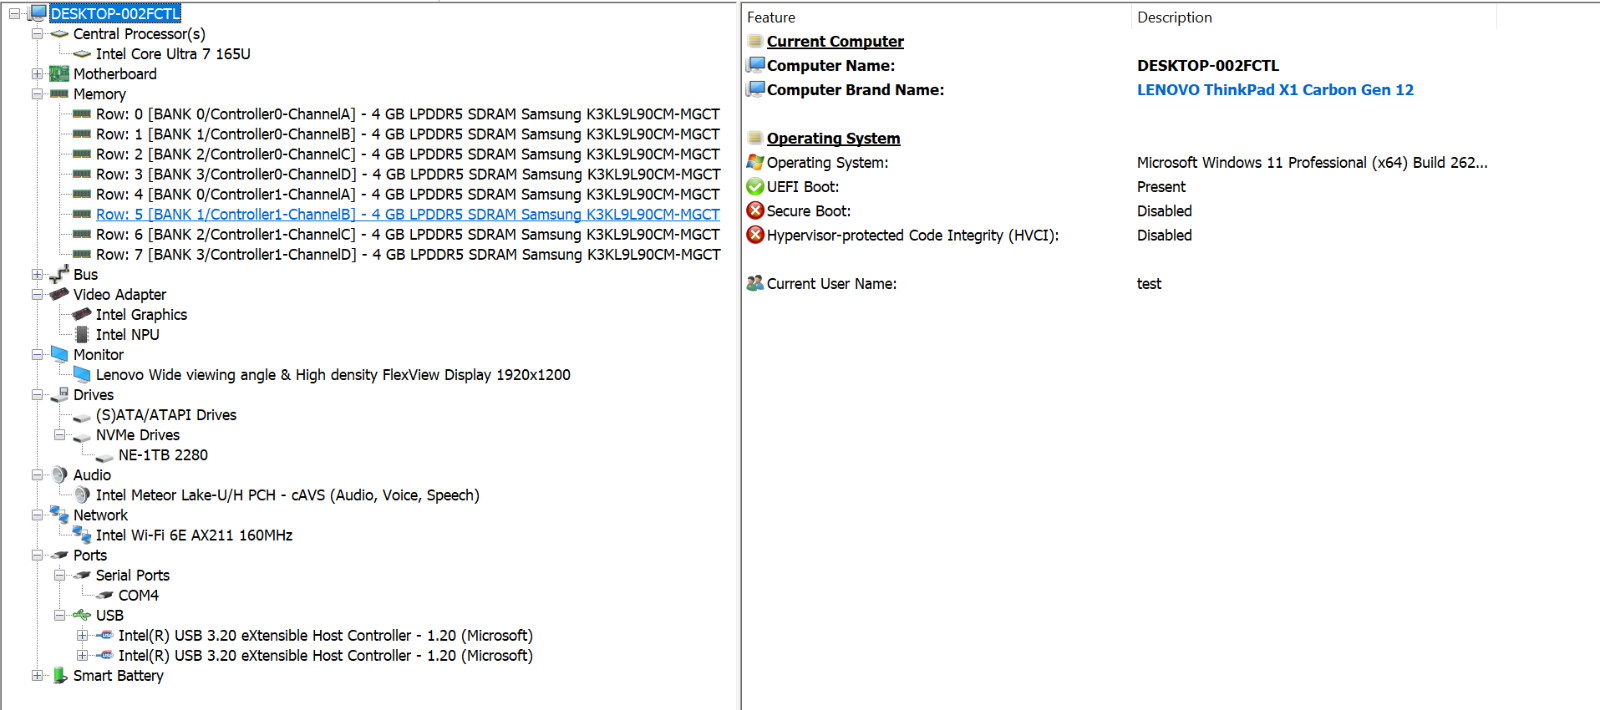Collapse the Serial Ports node

click(60, 575)
